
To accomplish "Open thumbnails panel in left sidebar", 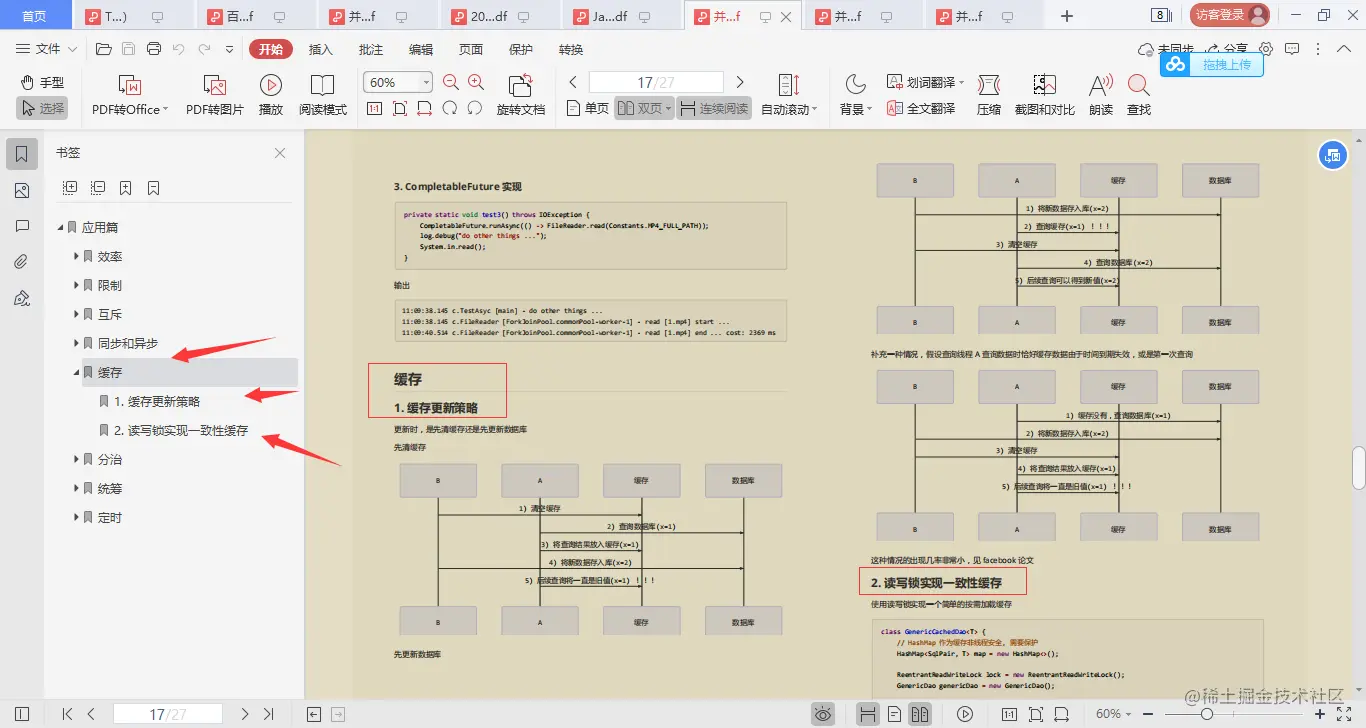I will (x=22, y=191).
